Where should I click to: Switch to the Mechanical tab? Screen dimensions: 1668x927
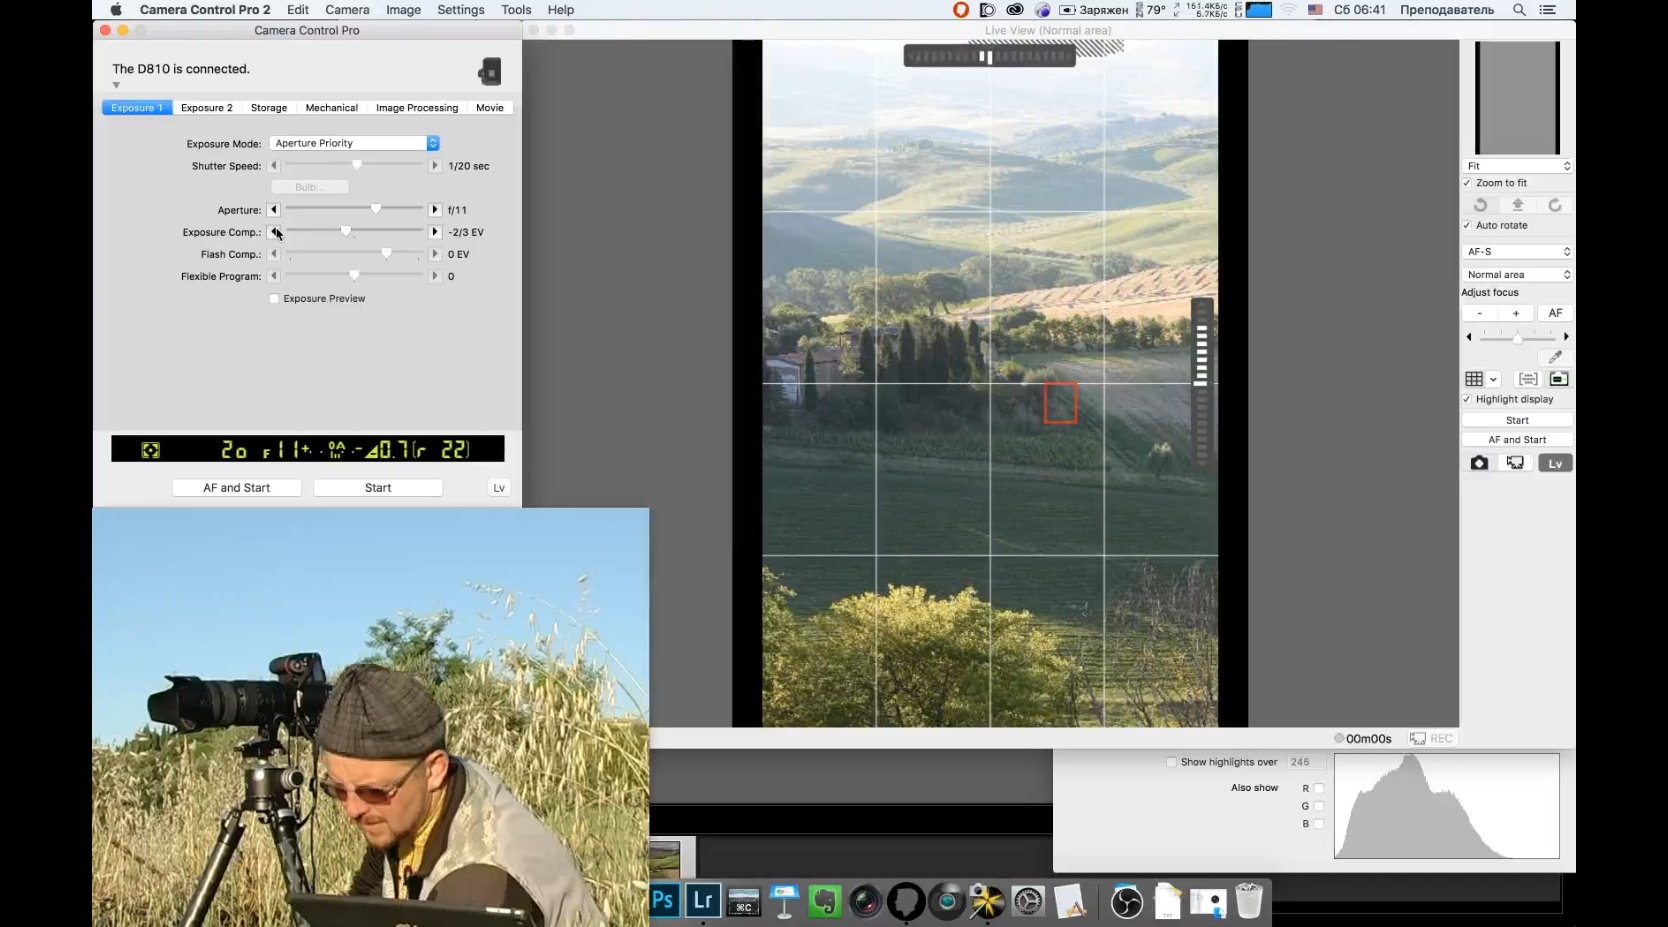click(x=332, y=108)
